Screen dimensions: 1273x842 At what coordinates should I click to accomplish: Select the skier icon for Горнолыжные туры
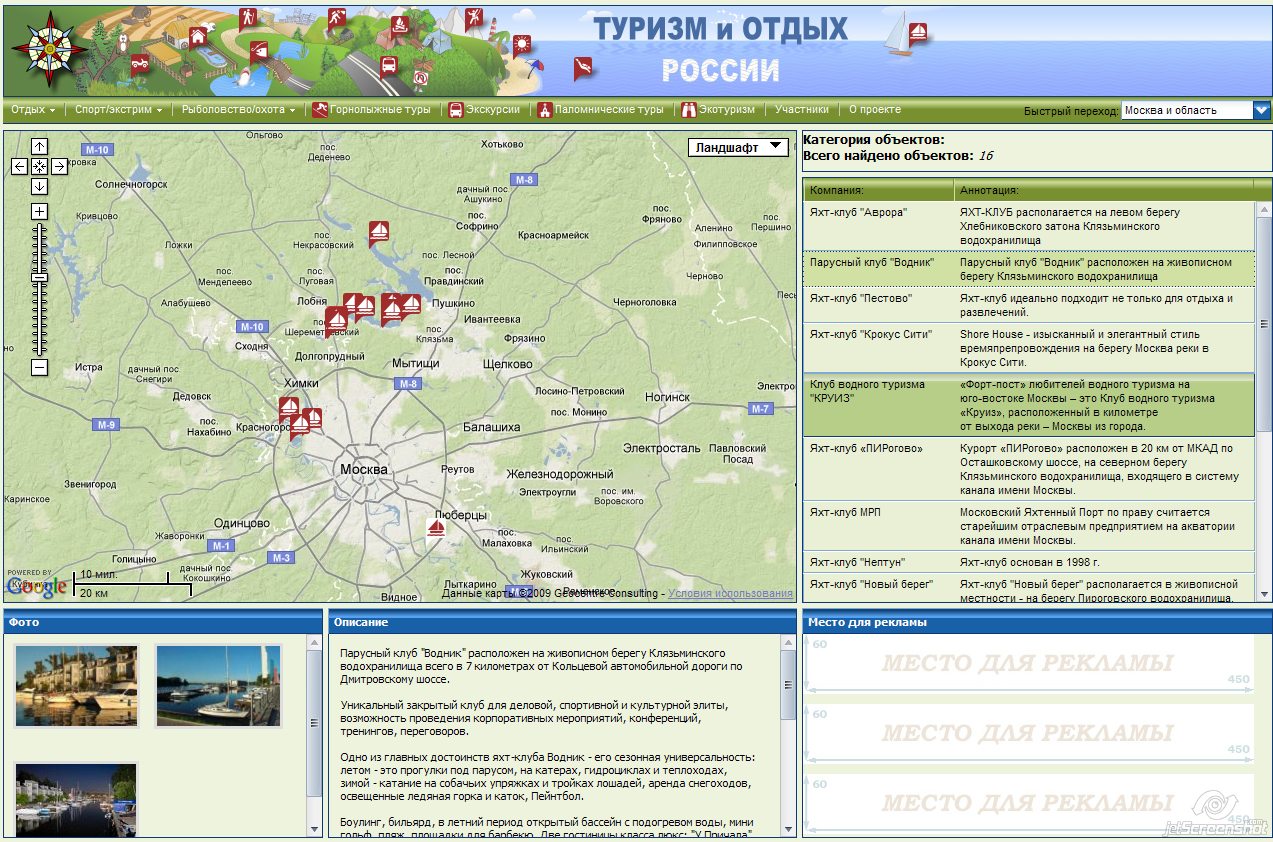pyautogui.click(x=321, y=109)
